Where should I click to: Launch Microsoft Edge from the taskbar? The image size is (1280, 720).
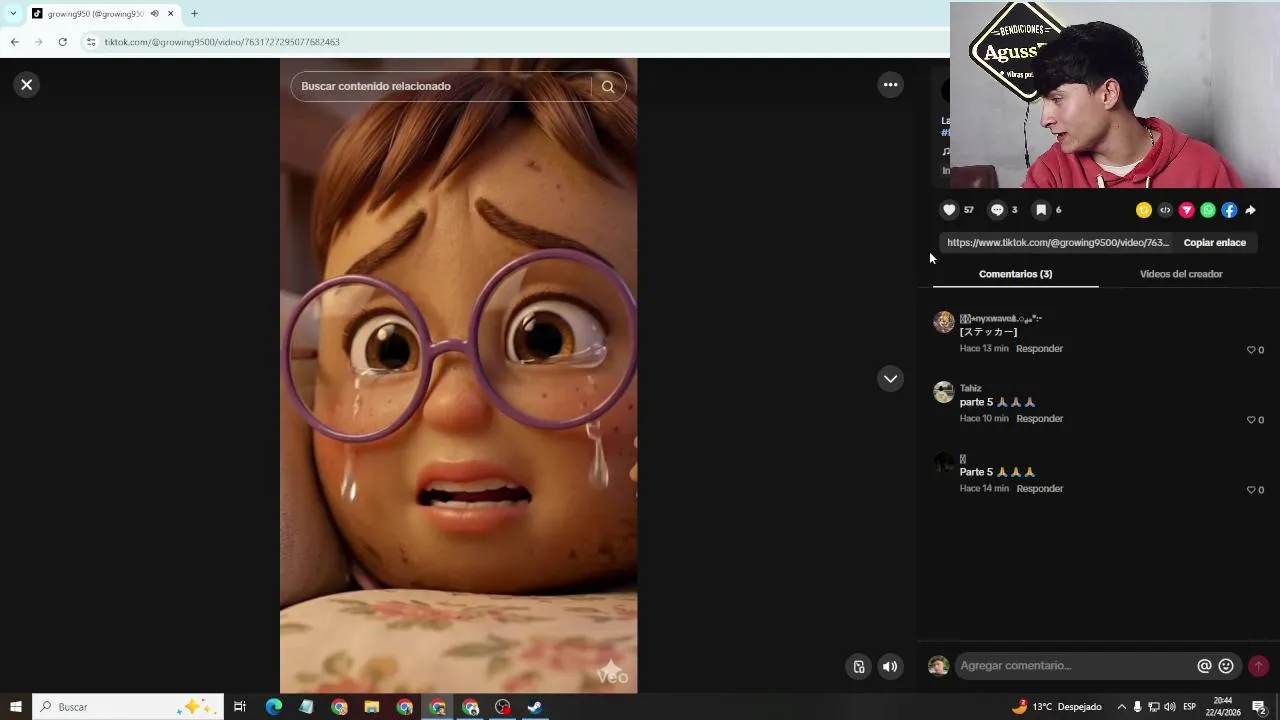tap(273, 707)
